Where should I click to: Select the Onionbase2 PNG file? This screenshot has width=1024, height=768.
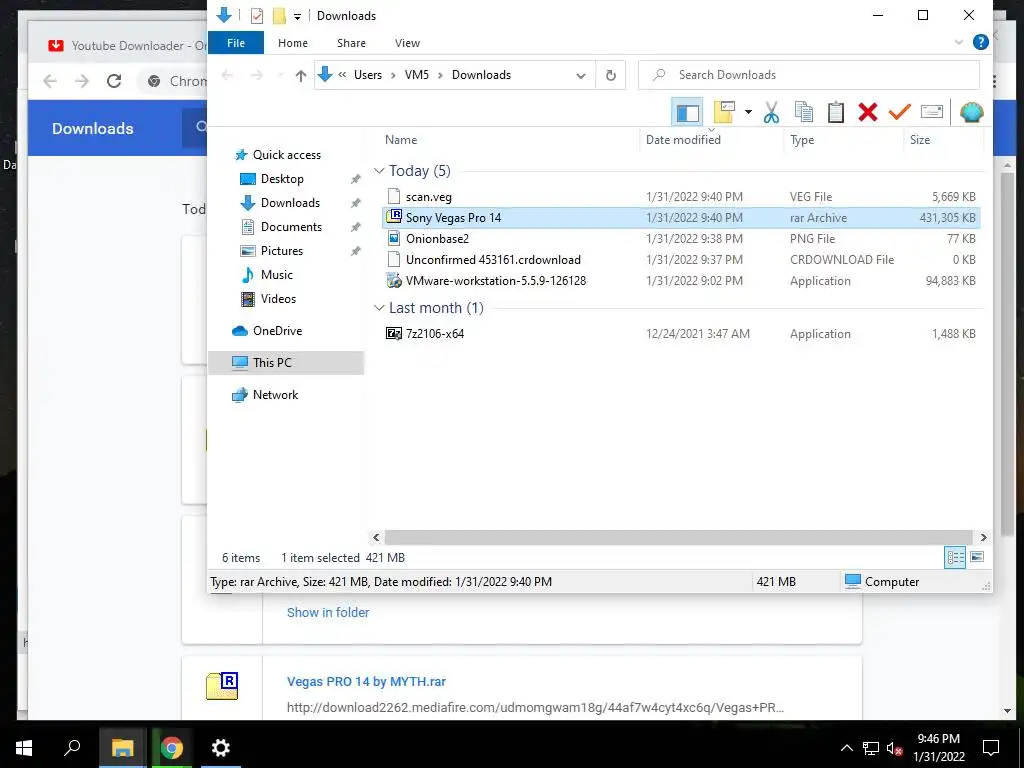coord(681,238)
